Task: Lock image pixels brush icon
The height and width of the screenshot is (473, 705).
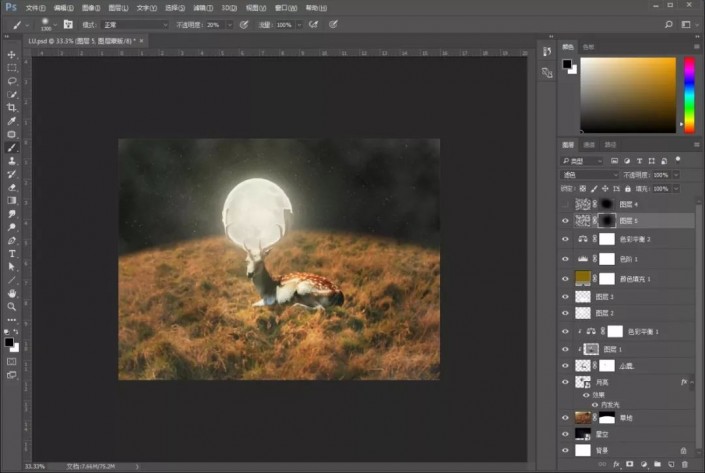Action: click(594, 189)
